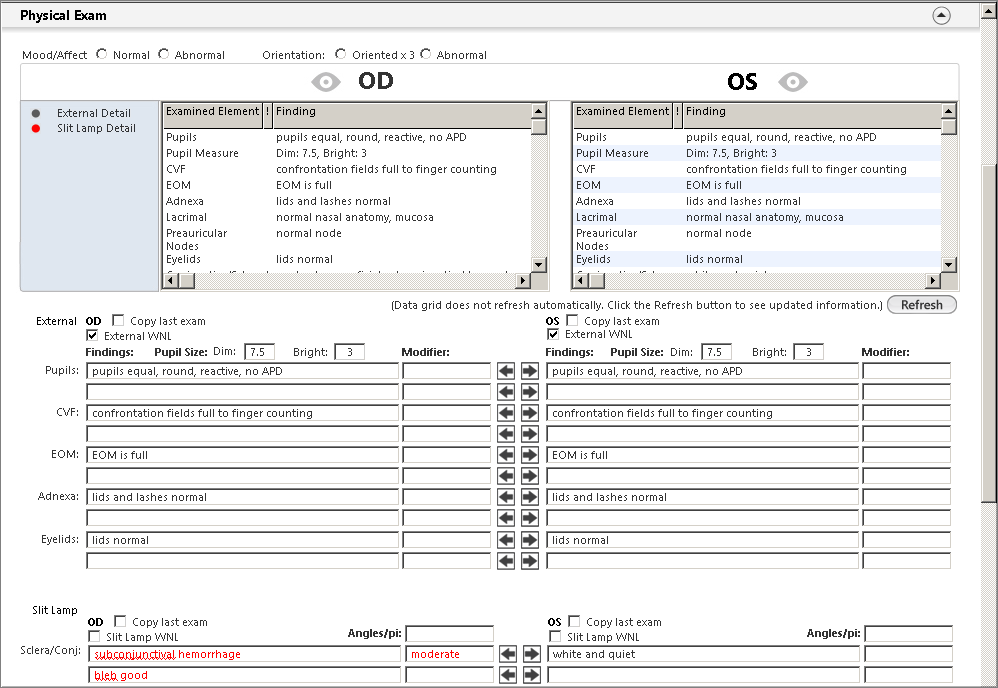
Task: Sort OS grid by Examined Element header
Action: pyautogui.click(x=622, y=116)
